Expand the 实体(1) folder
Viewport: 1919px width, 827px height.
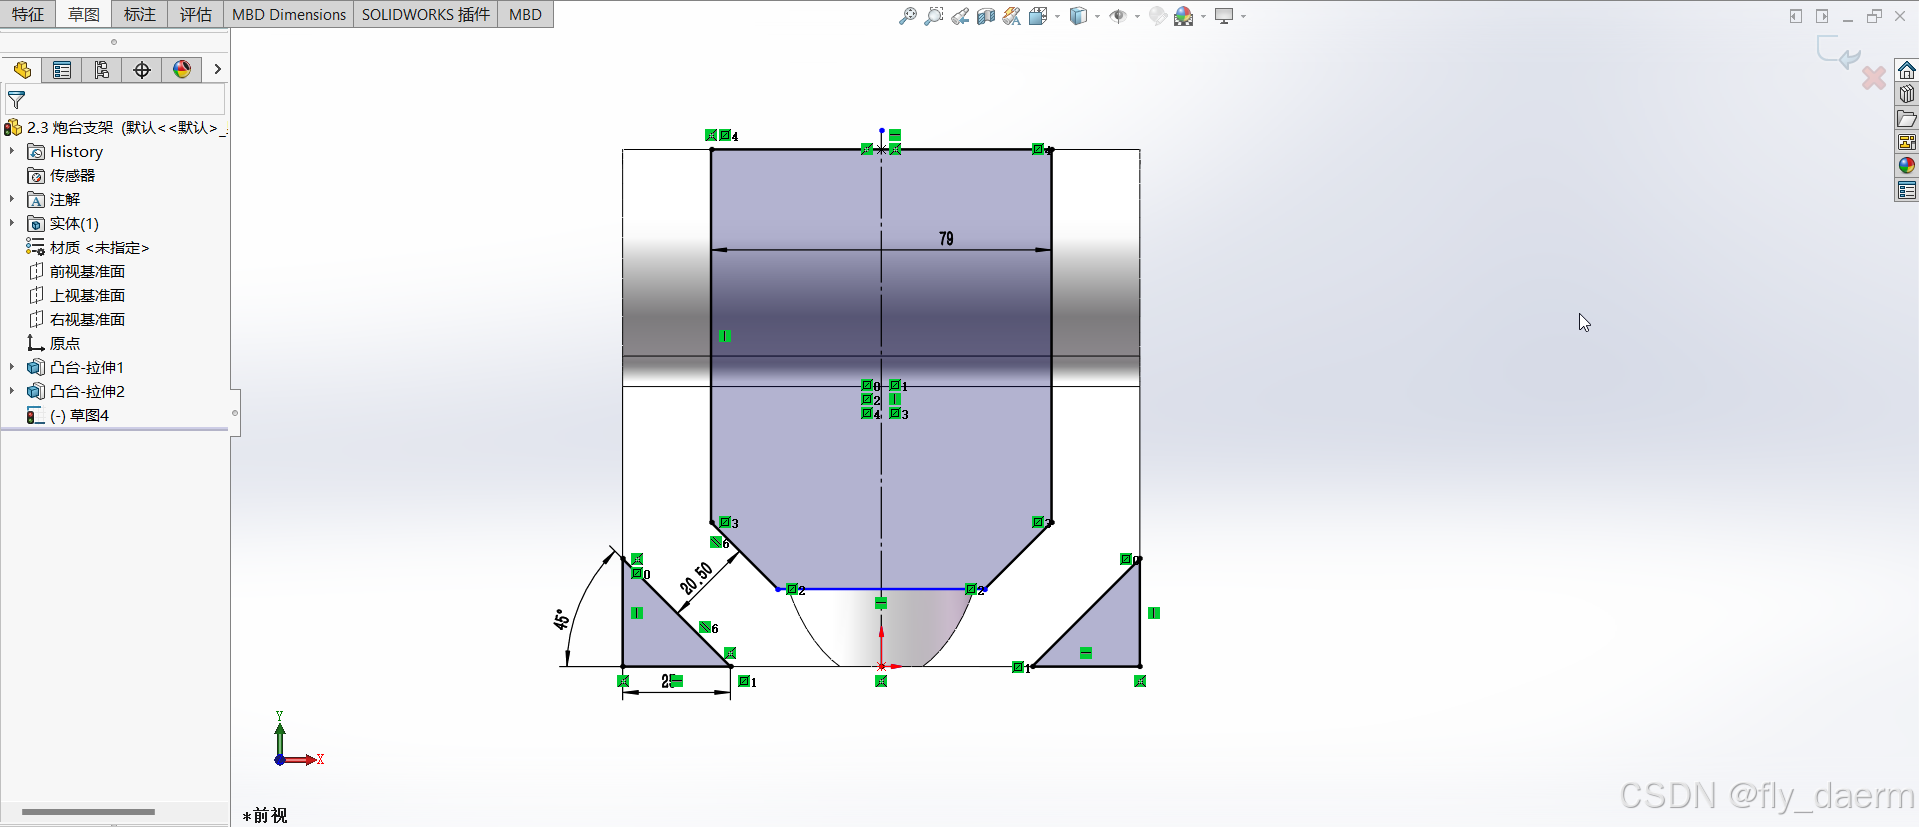[12, 223]
